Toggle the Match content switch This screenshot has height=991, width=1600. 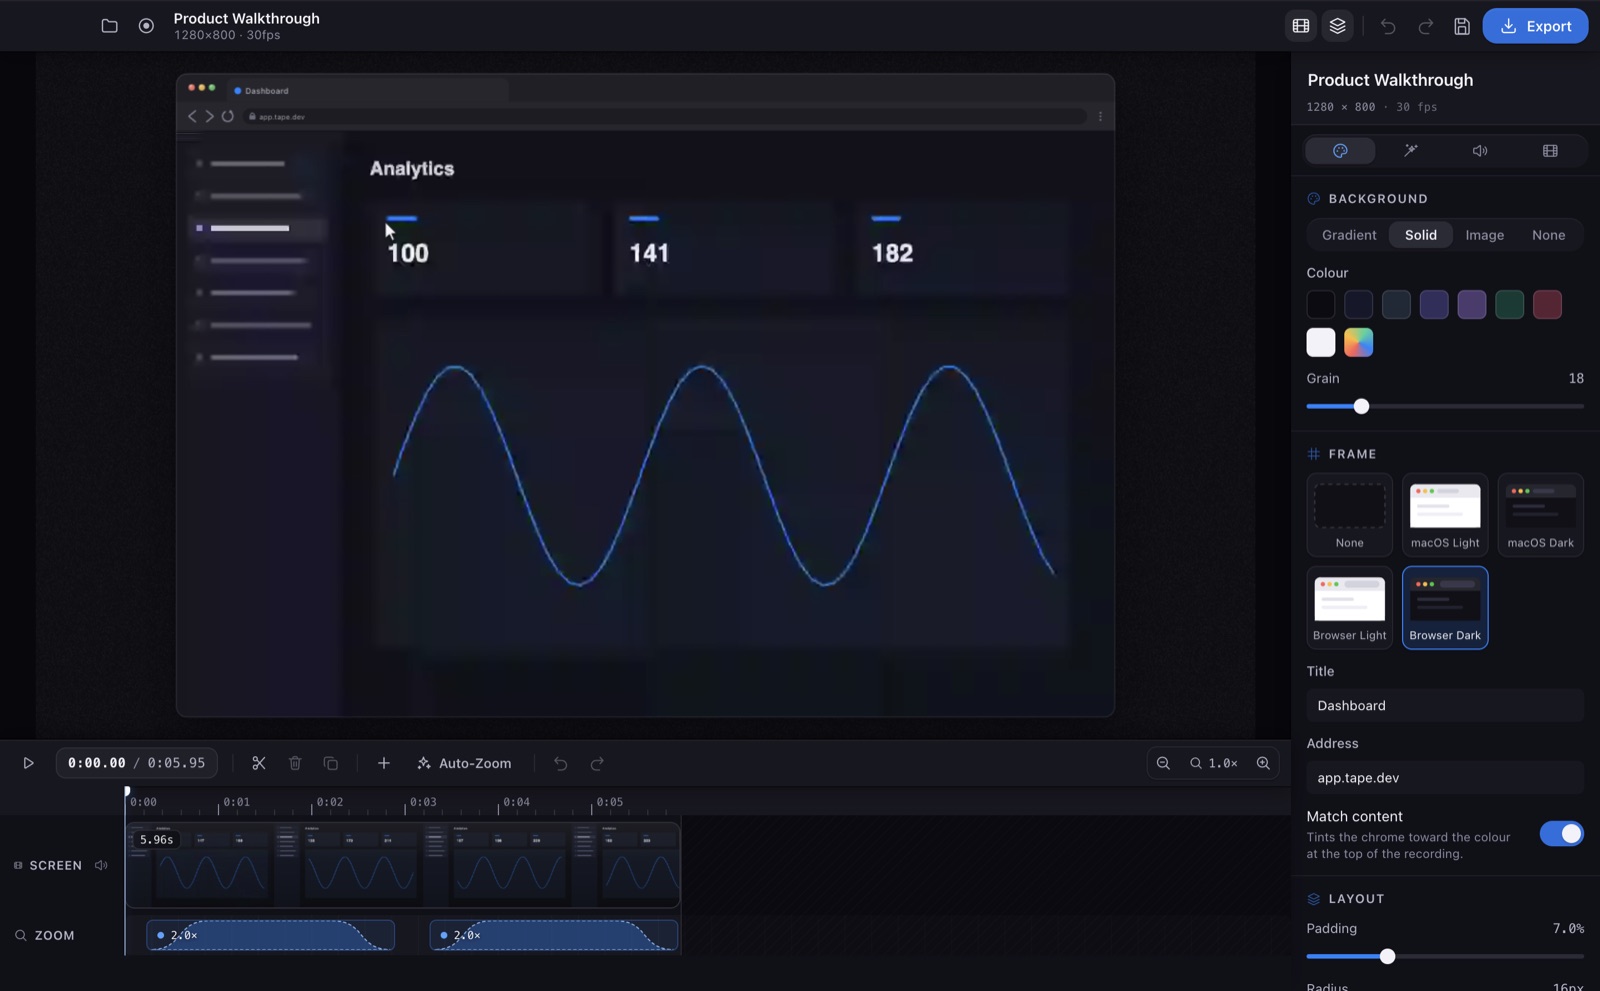(x=1561, y=834)
